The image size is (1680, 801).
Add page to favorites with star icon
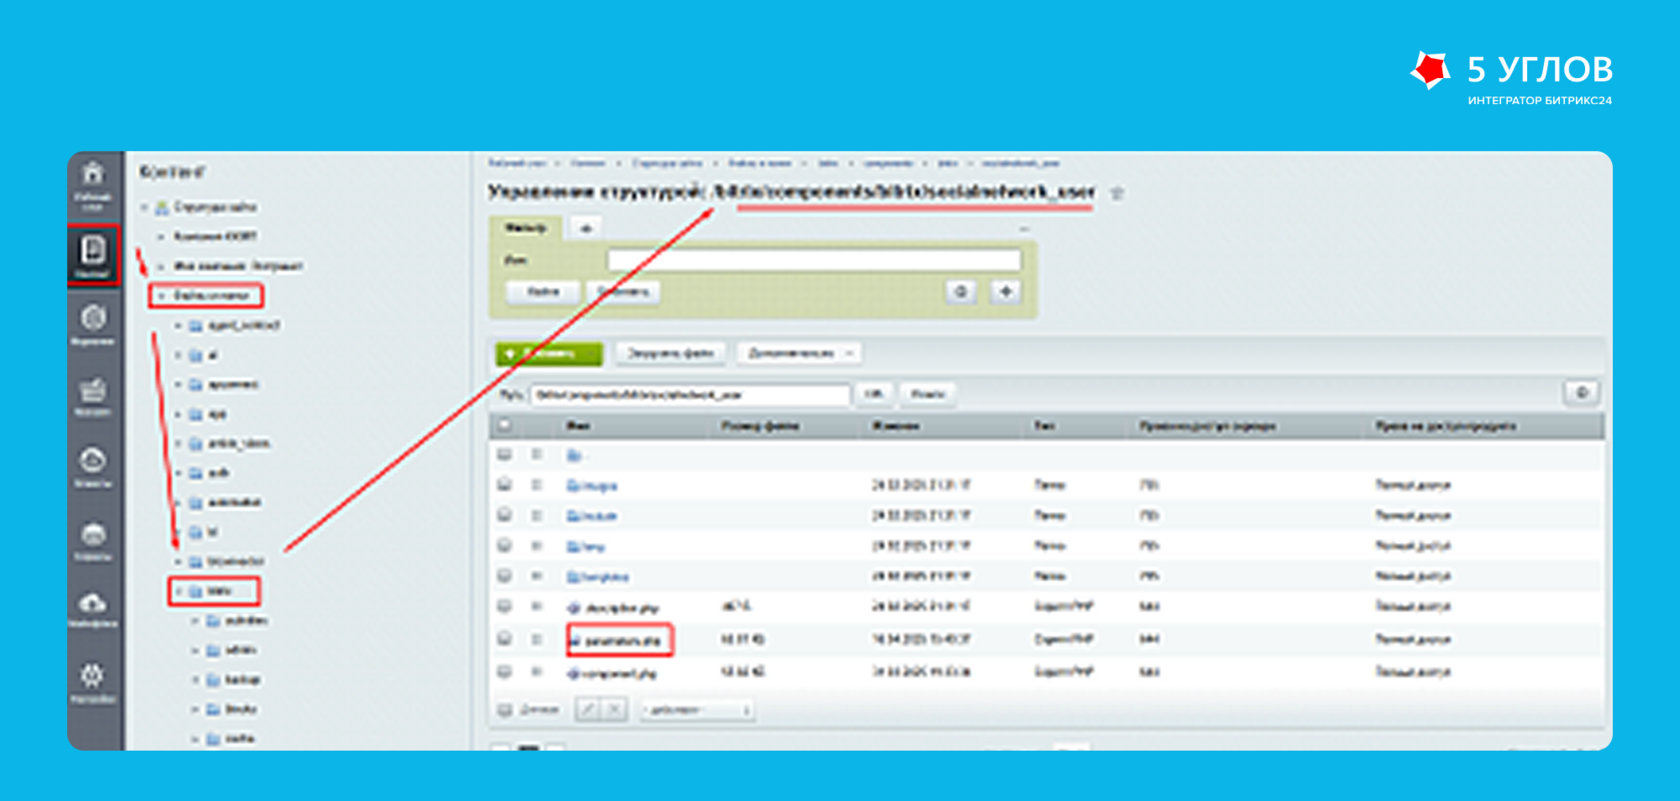coord(1117,193)
